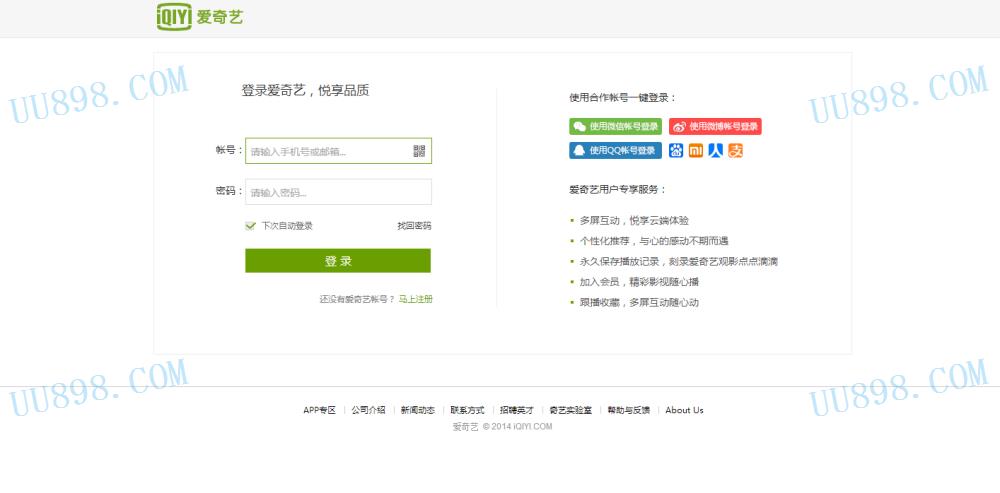Open 公司介绍 footer link
This screenshot has width=1000, height=493.
coord(369,410)
